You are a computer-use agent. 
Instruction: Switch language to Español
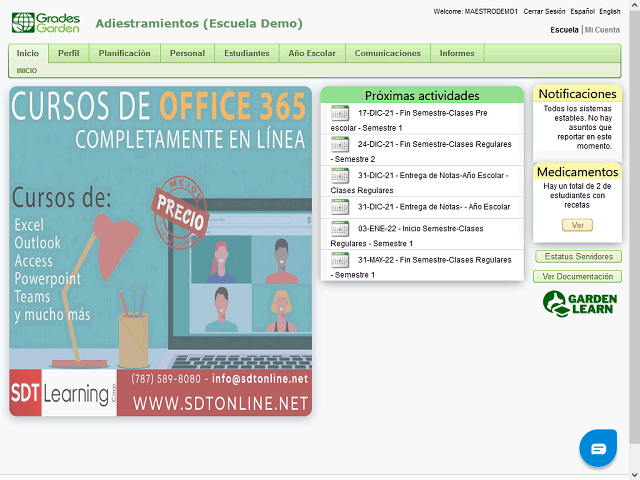tap(582, 11)
